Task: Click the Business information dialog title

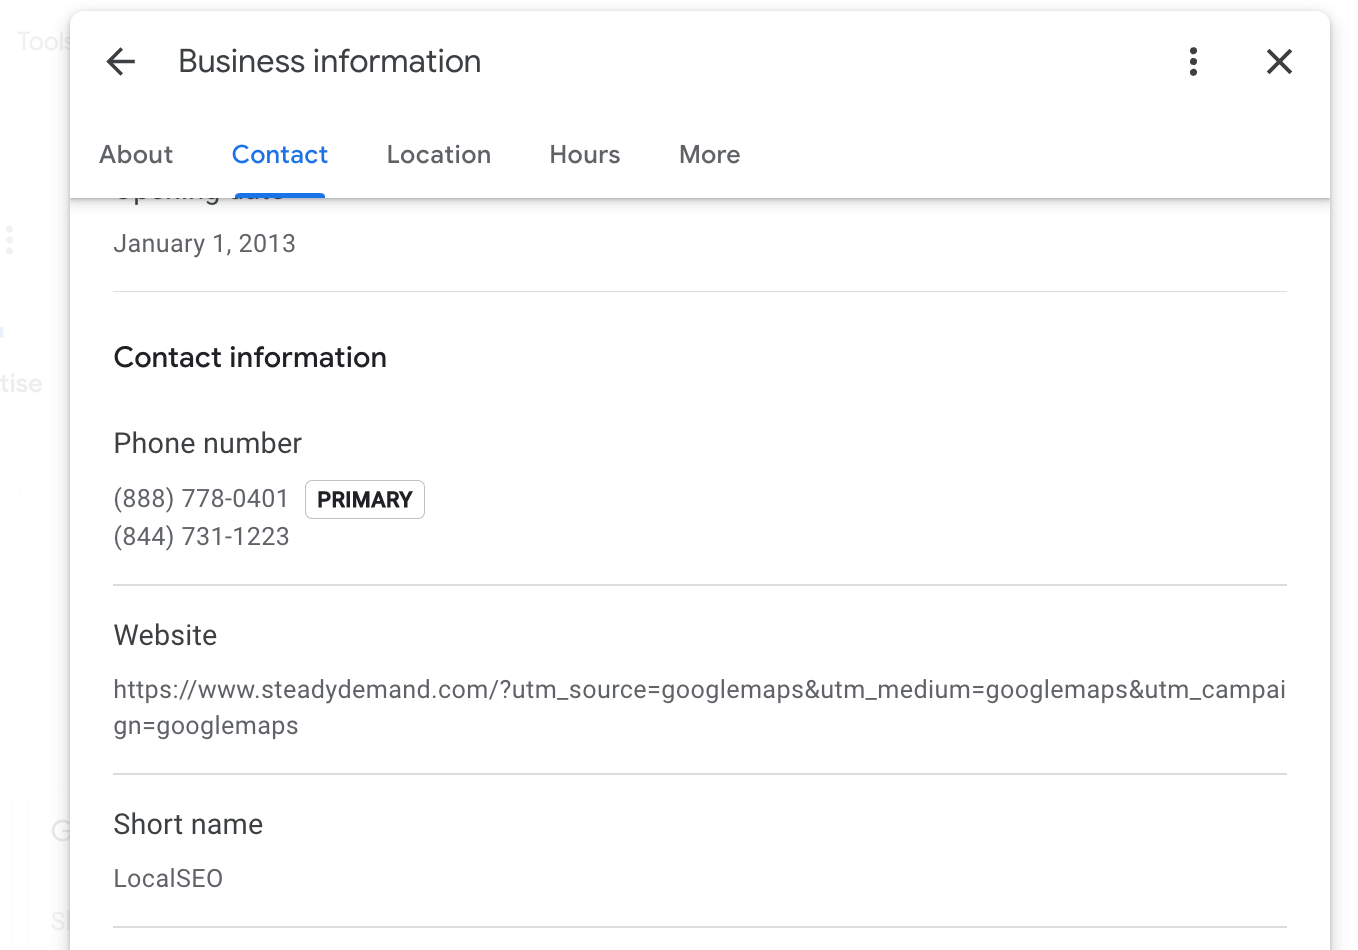Action: (x=329, y=62)
